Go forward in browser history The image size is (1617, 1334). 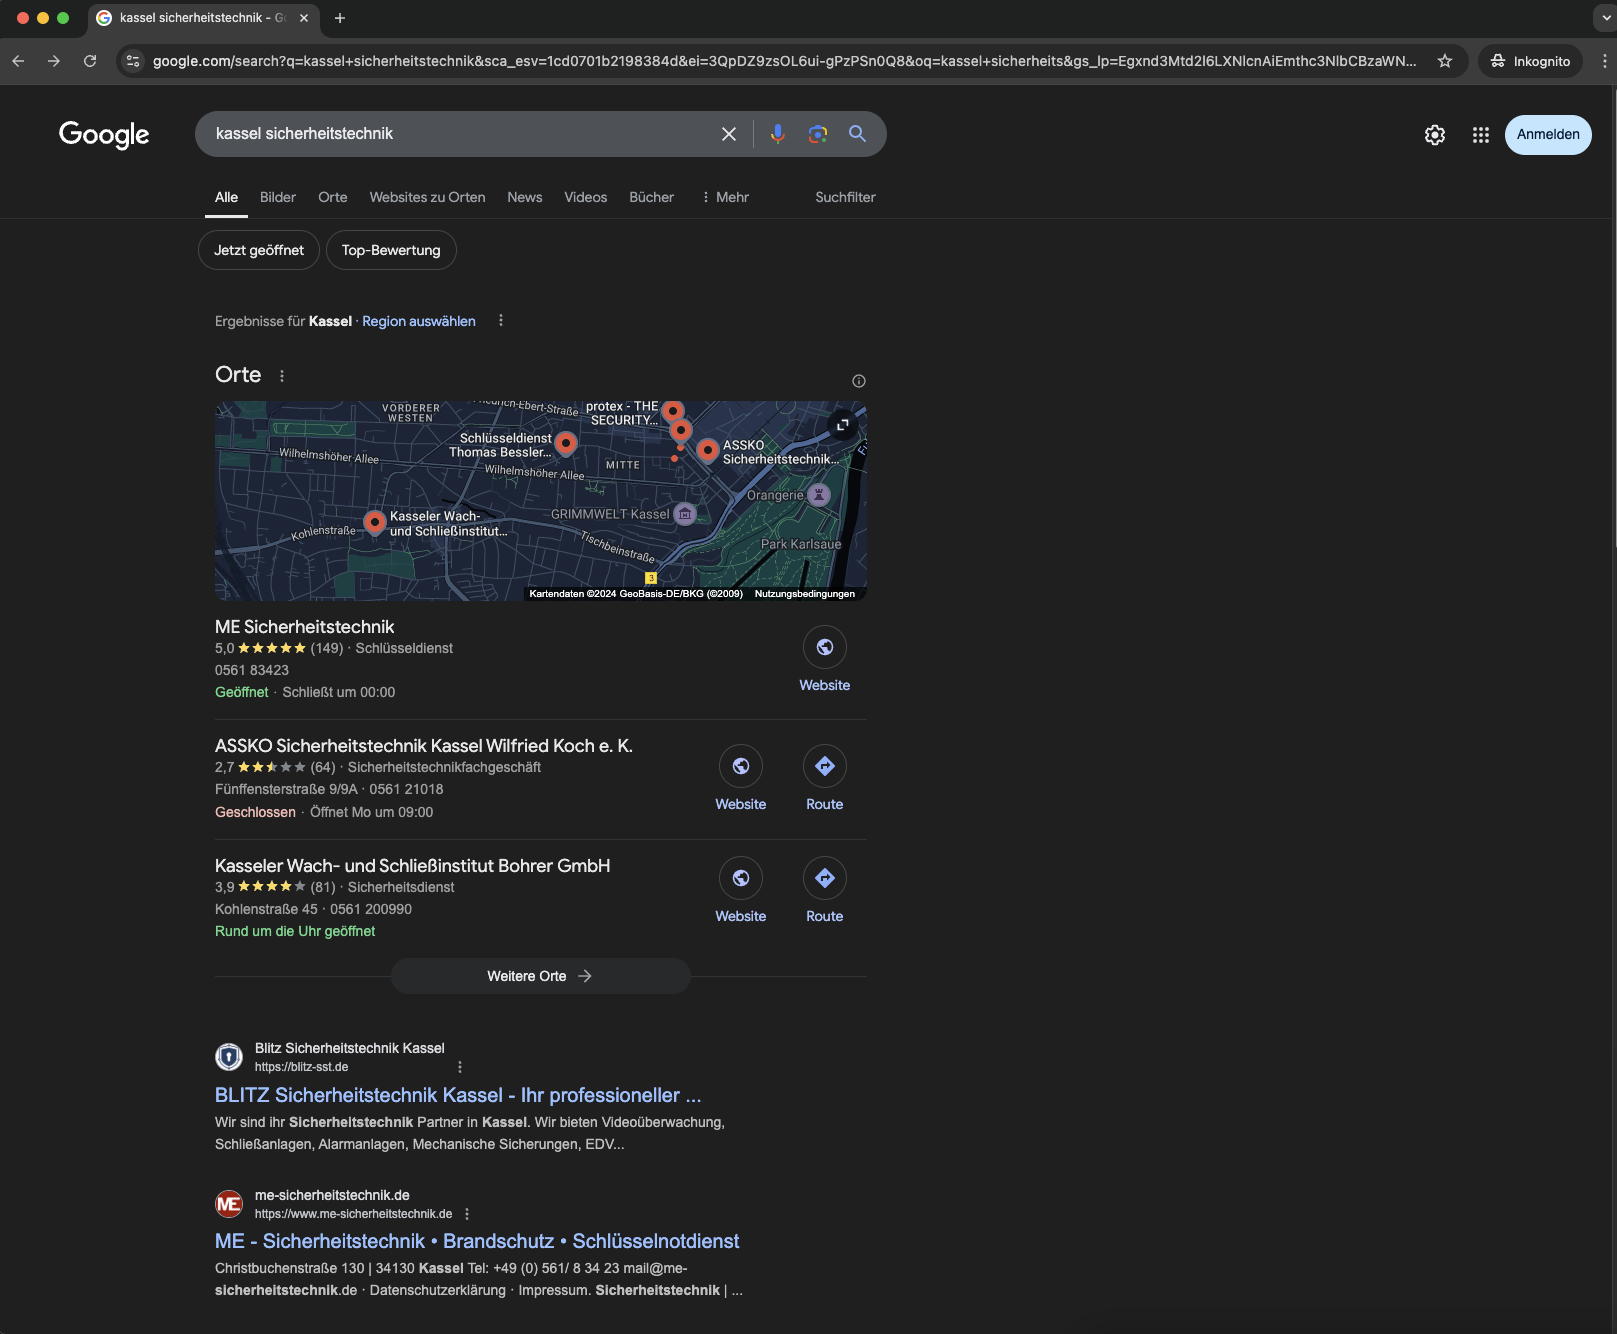tap(54, 61)
